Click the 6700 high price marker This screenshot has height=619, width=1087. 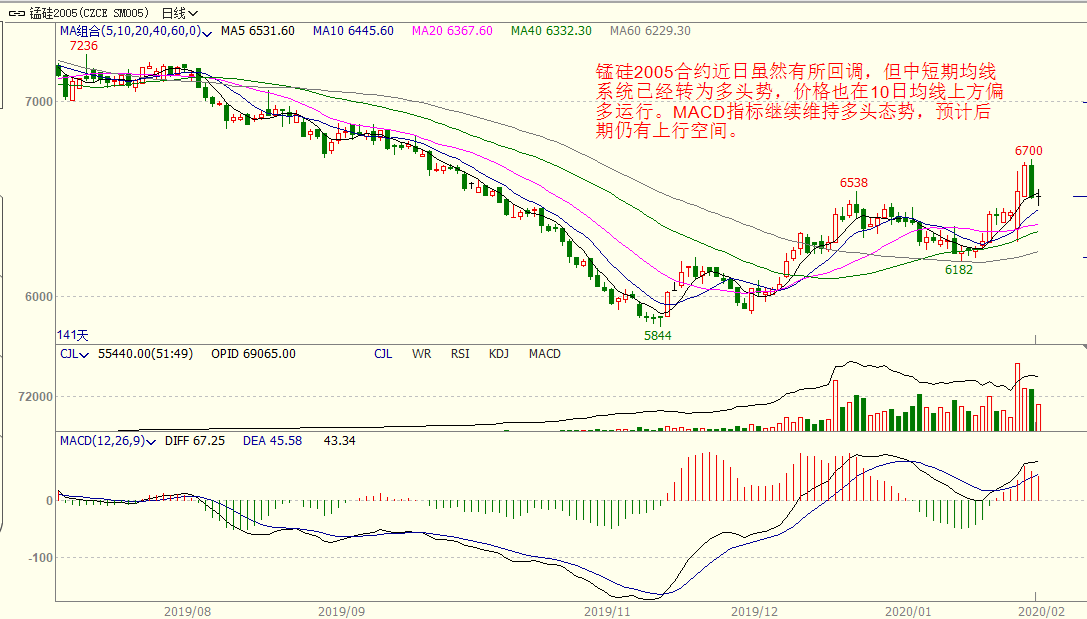[x=1028, y=151]
